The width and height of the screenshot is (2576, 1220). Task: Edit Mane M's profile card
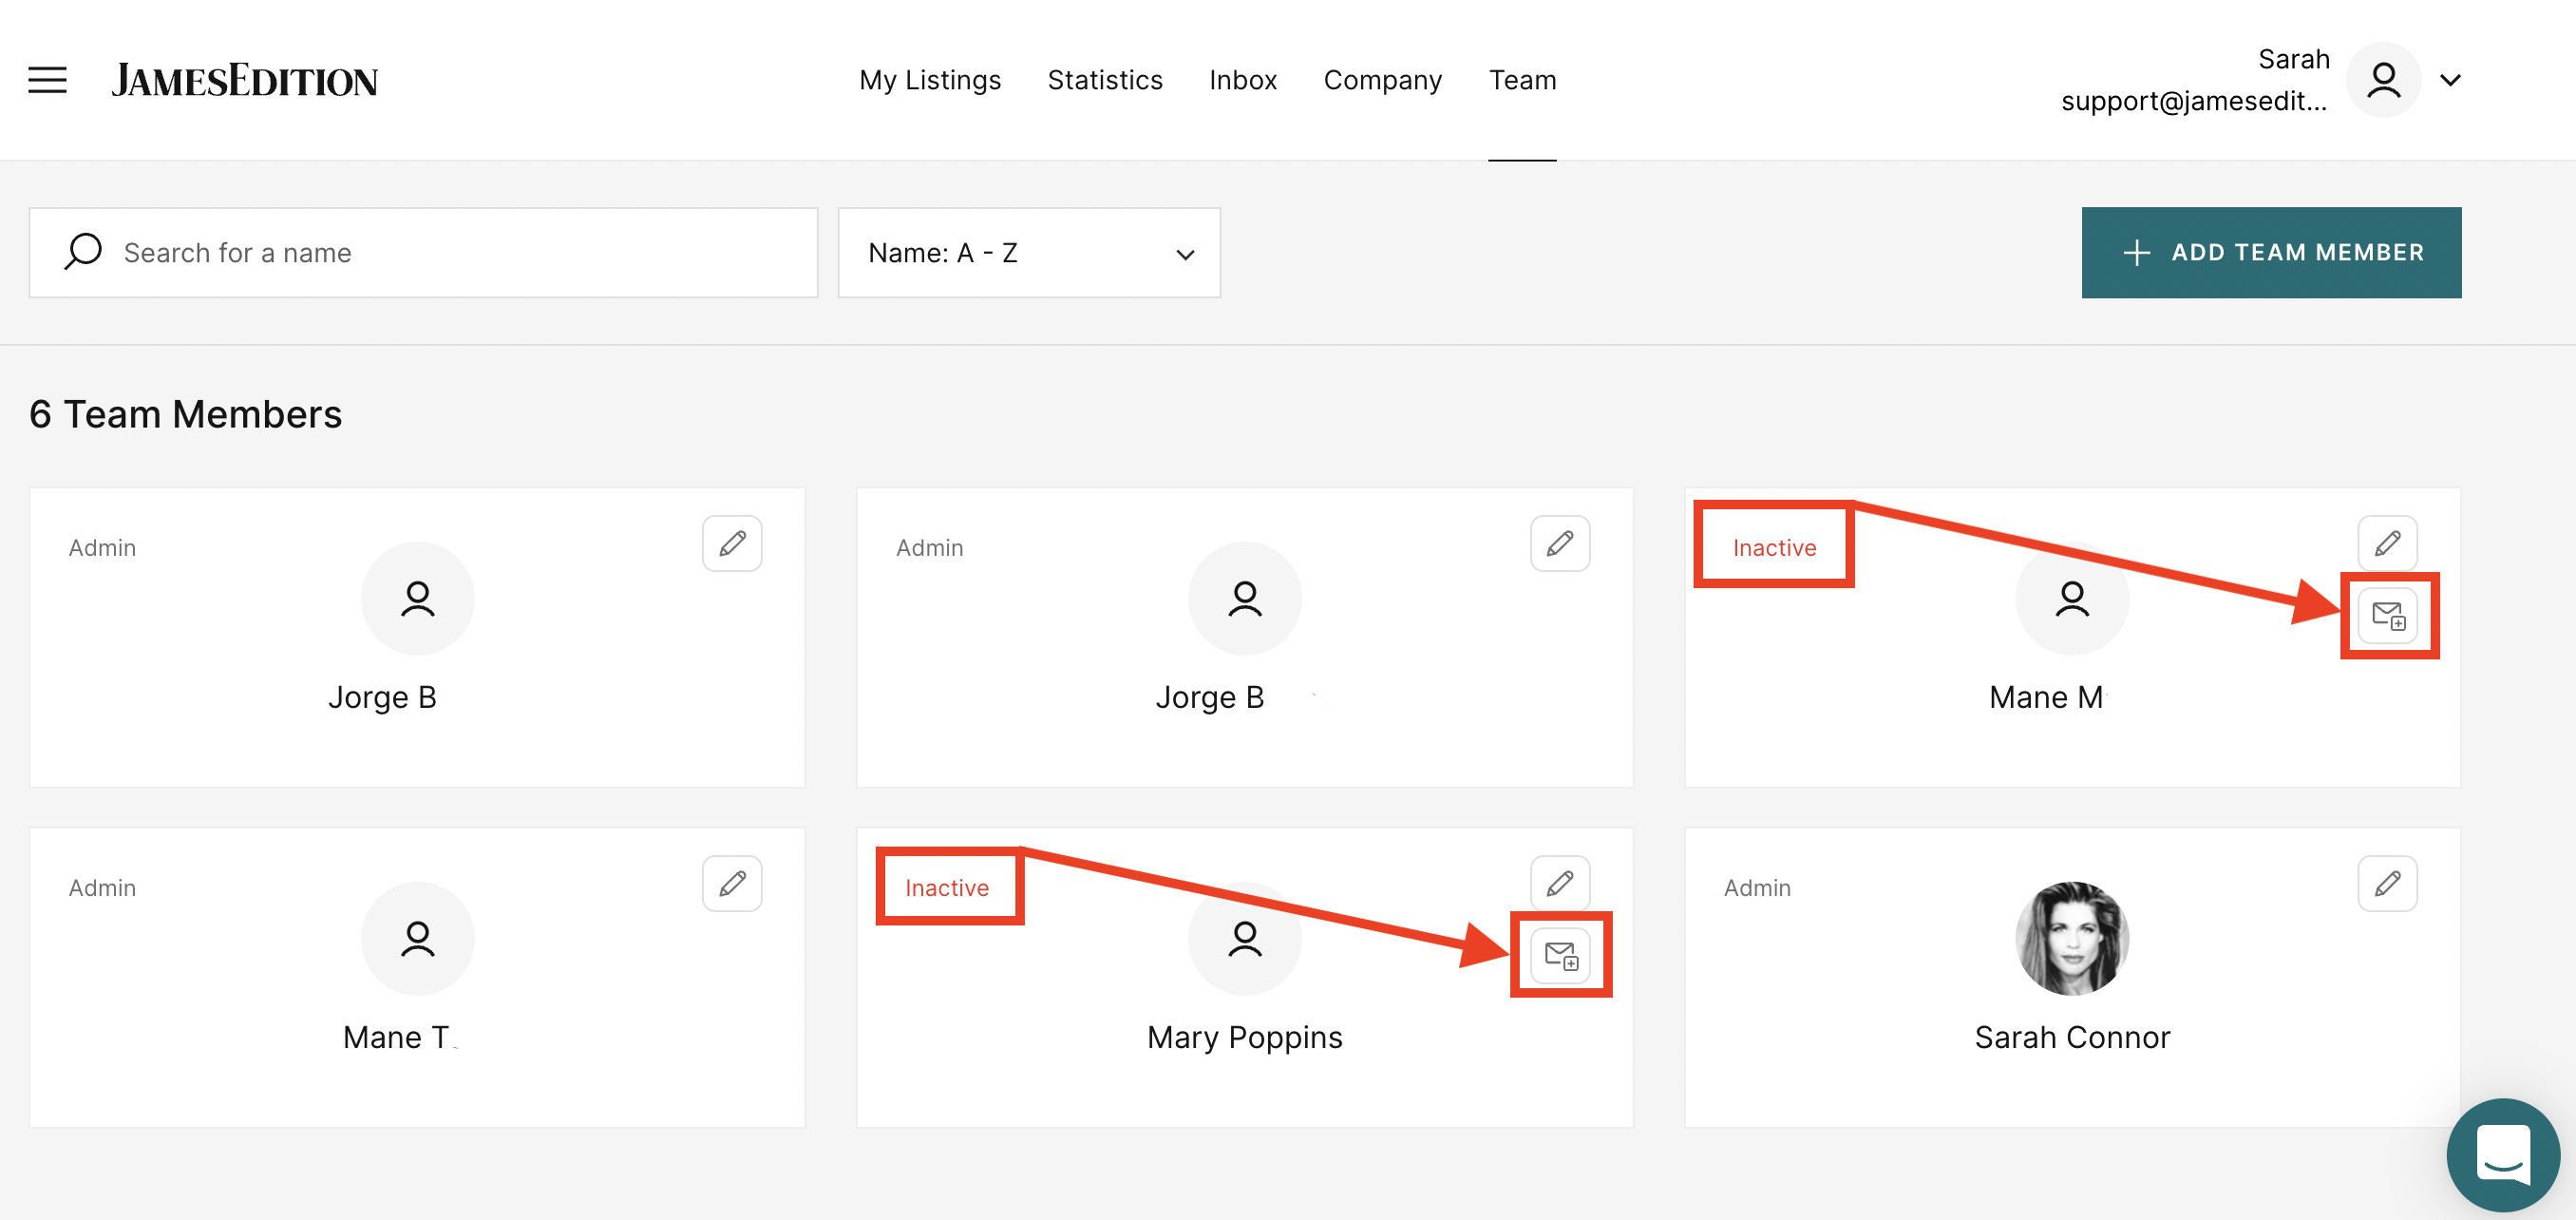(2388, 543)
